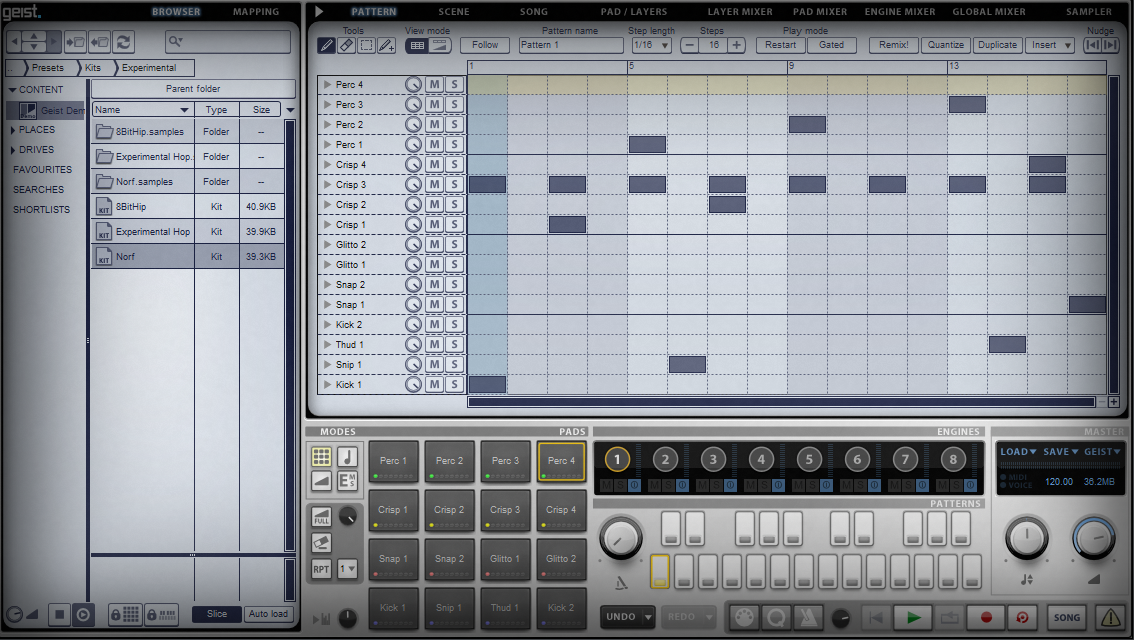Click the browser back arrow

coord(14,42)
